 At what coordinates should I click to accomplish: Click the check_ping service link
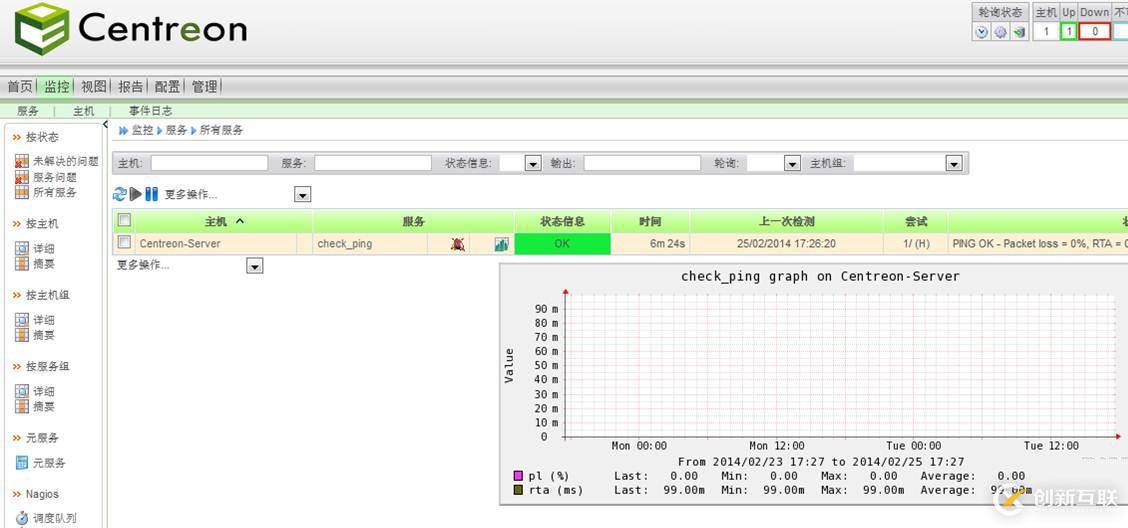345,244
